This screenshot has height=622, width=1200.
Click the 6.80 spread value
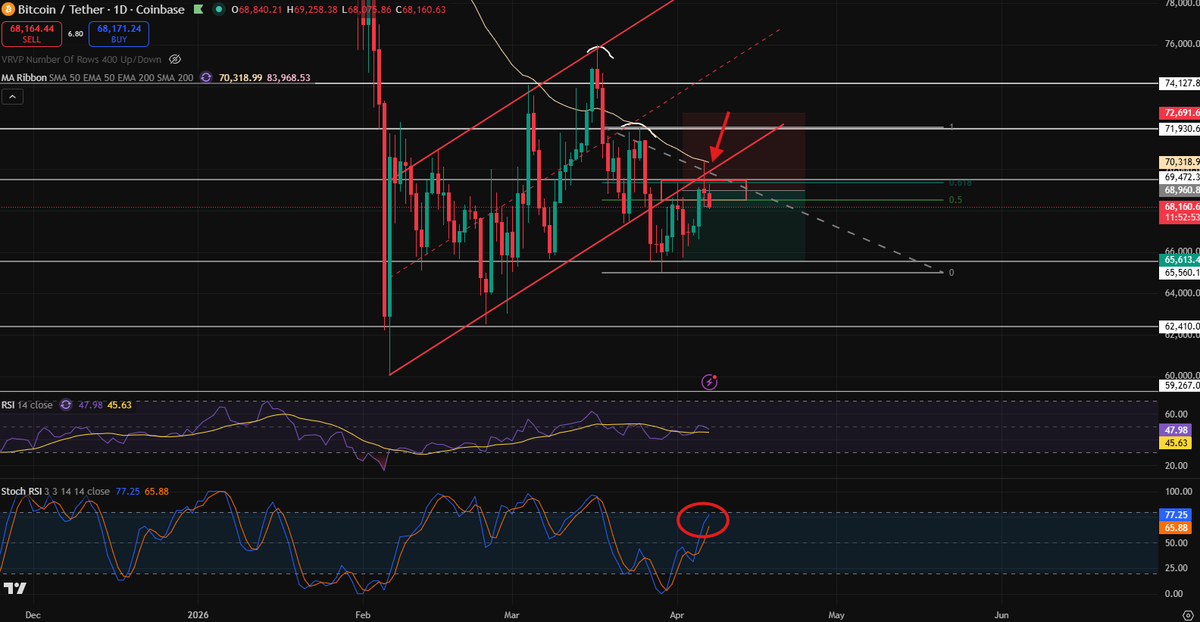(x=74, y=35)
